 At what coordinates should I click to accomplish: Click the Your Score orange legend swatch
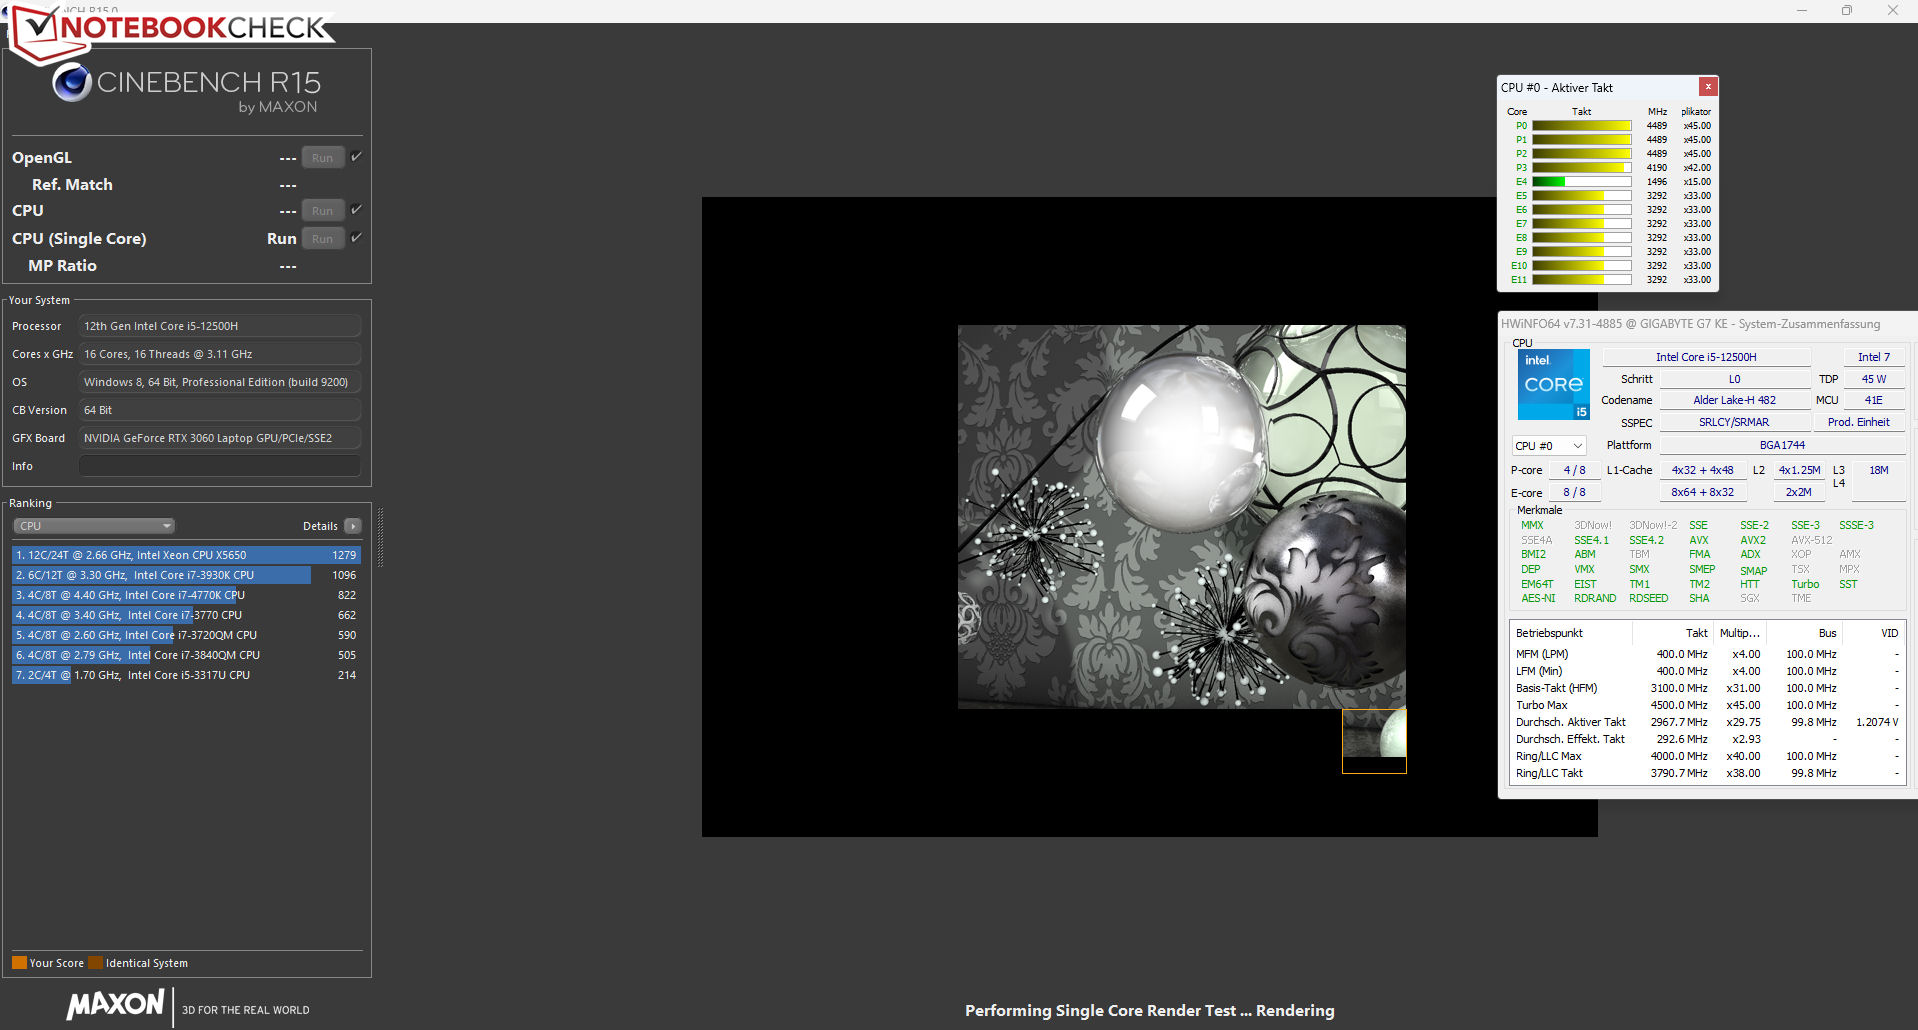coord(19,963)
